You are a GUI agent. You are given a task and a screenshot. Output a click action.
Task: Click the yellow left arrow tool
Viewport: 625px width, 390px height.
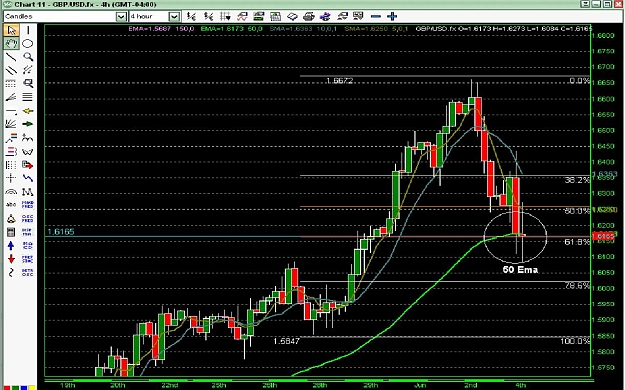[x=28, y=111]
